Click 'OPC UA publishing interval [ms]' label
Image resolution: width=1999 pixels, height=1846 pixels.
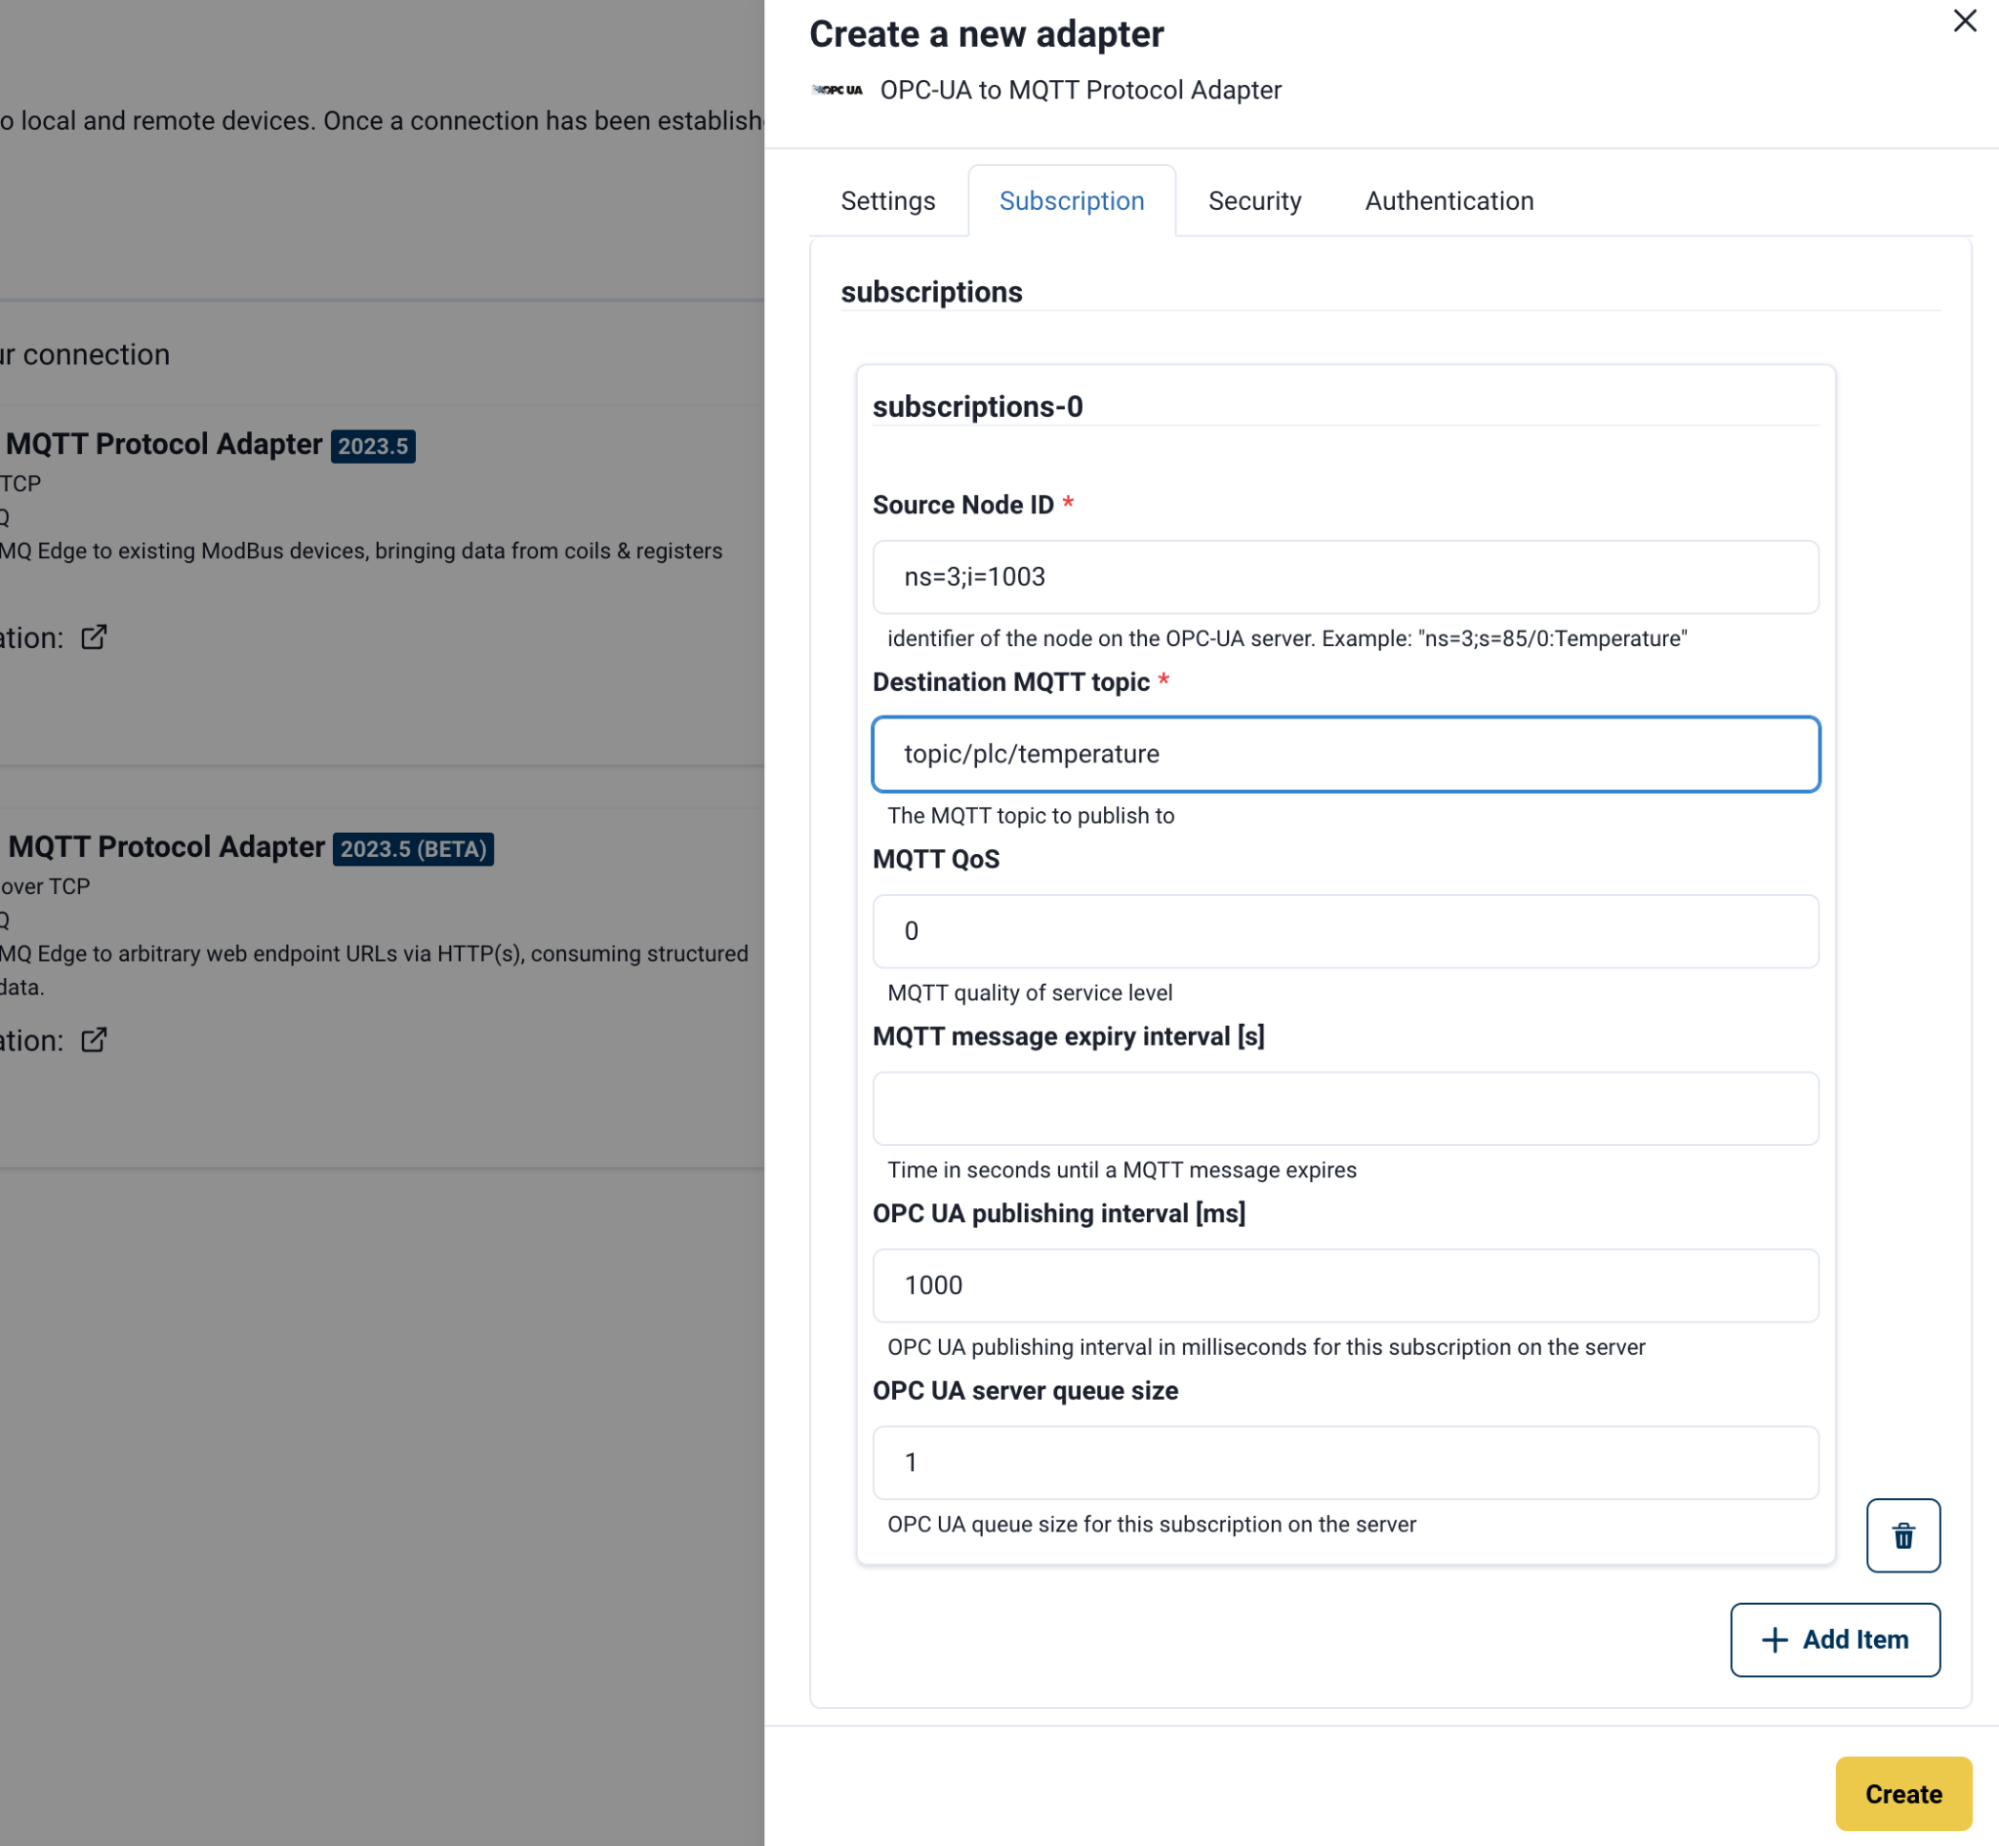pyautogui.click(x=1059, y=1213)
